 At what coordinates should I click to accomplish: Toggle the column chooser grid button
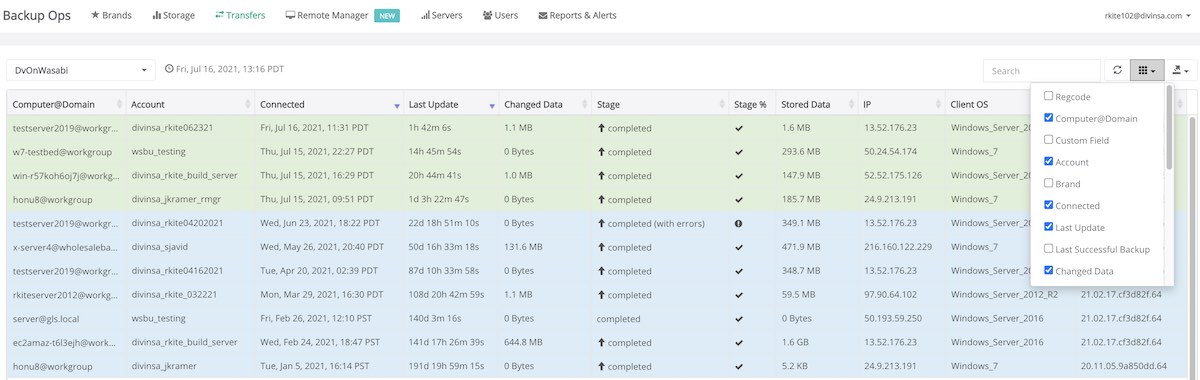click(x=1146, y=71)
